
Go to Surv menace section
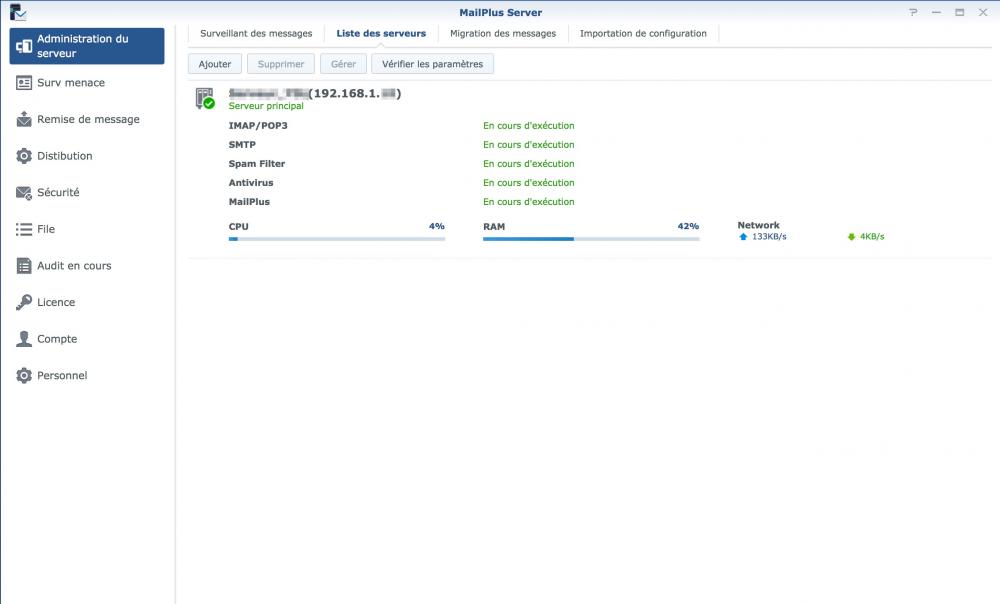[x=87, y=83]
